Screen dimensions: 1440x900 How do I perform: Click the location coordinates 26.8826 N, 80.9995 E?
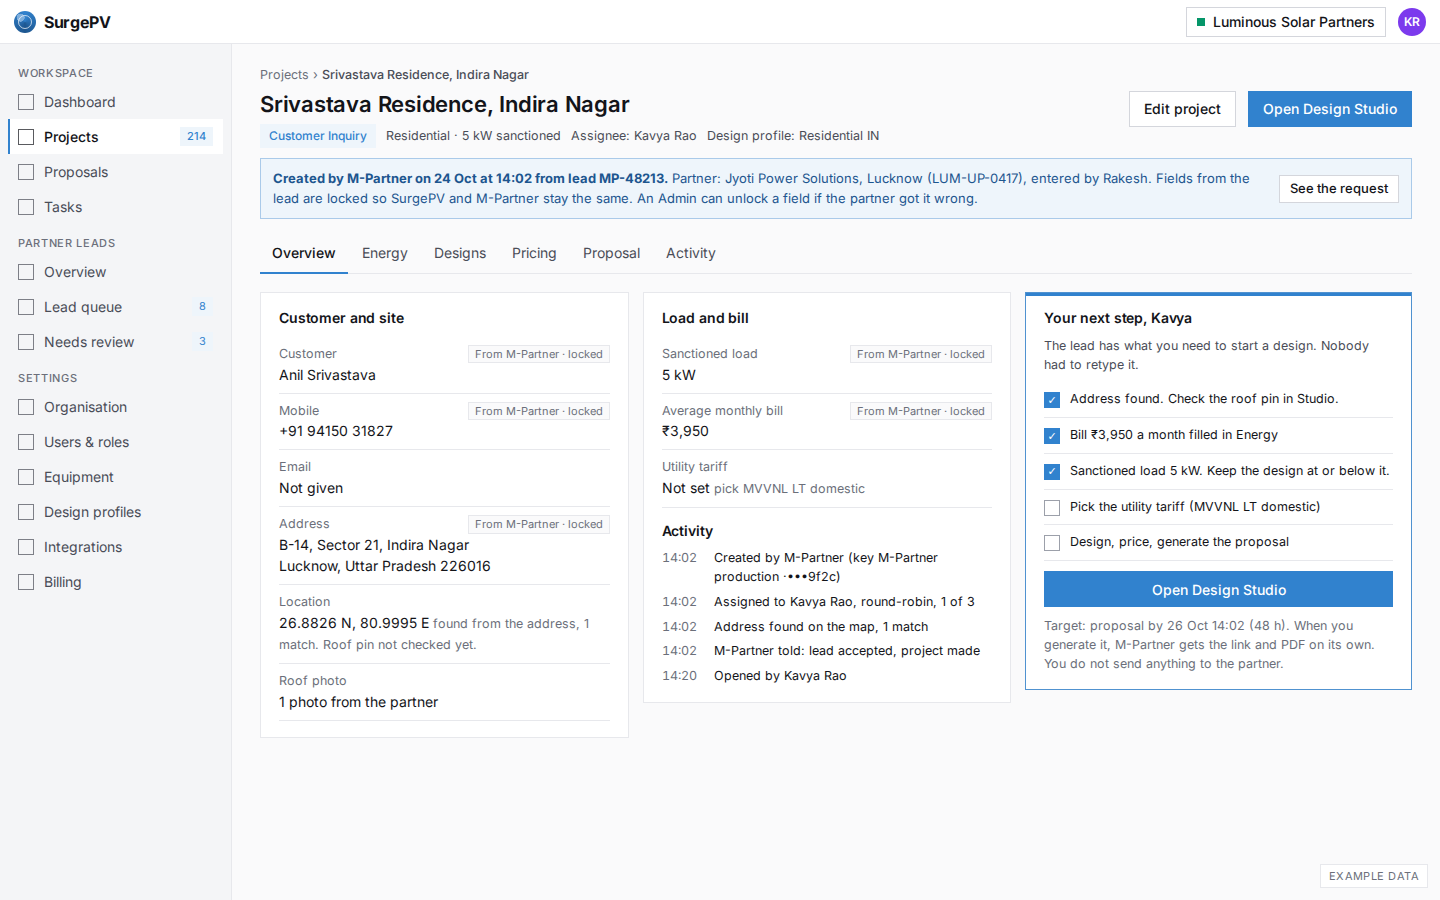(354, 623)
